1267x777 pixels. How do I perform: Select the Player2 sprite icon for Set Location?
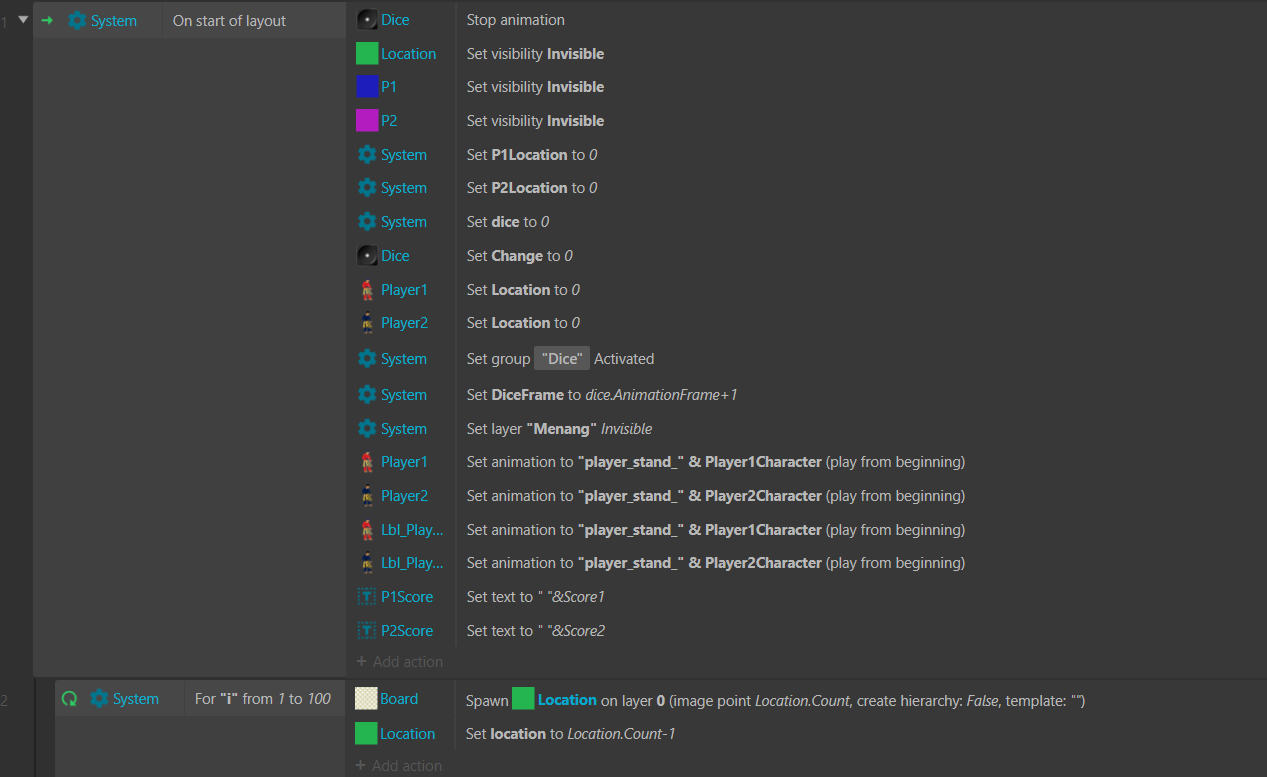point(367,323)
